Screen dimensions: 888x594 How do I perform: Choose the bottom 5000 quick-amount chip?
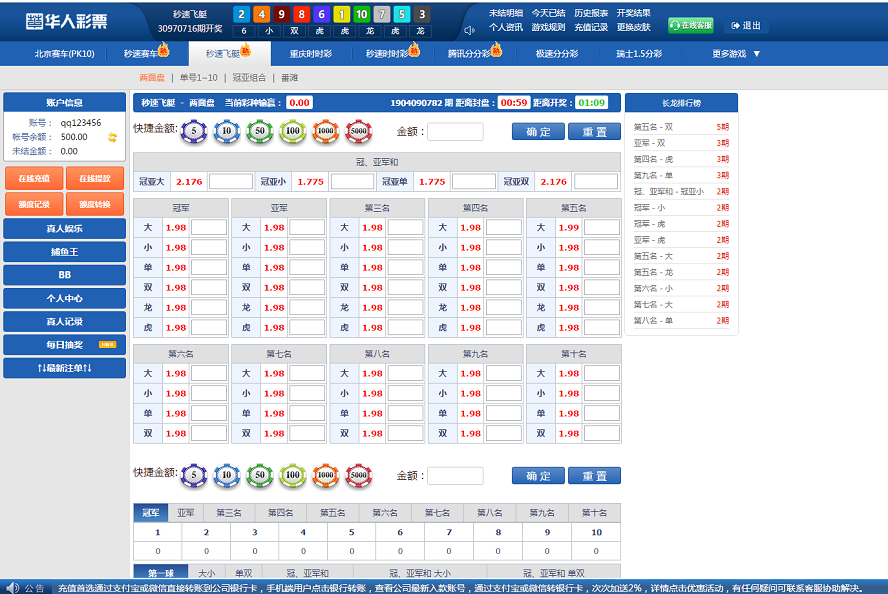(358, 475)
